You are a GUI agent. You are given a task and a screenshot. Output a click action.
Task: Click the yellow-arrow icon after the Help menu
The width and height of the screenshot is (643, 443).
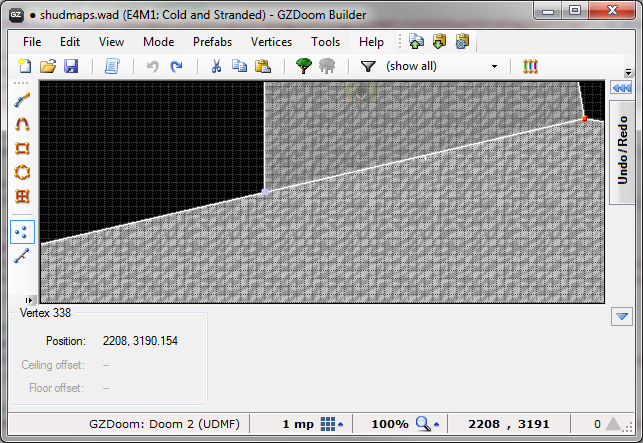click(x=439, y=41)
